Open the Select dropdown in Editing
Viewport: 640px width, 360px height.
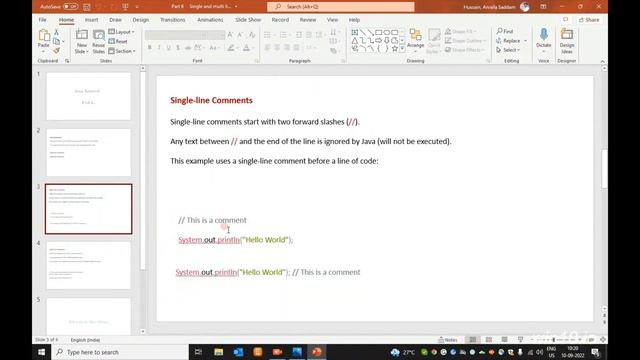(x=508, y=50)
